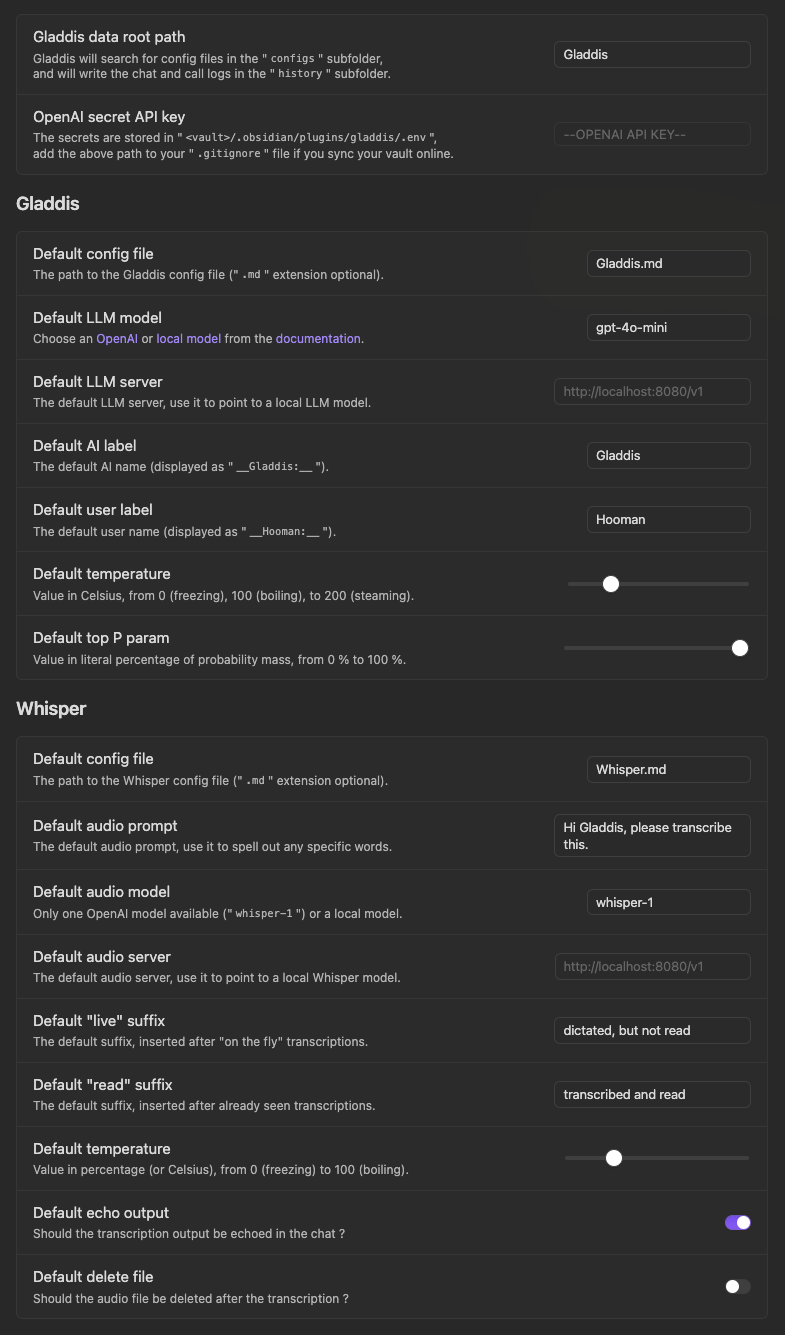The width and height of the screenshot is (785, 1335).
Task: Click the local model link
Action: (x=188, y=339)
